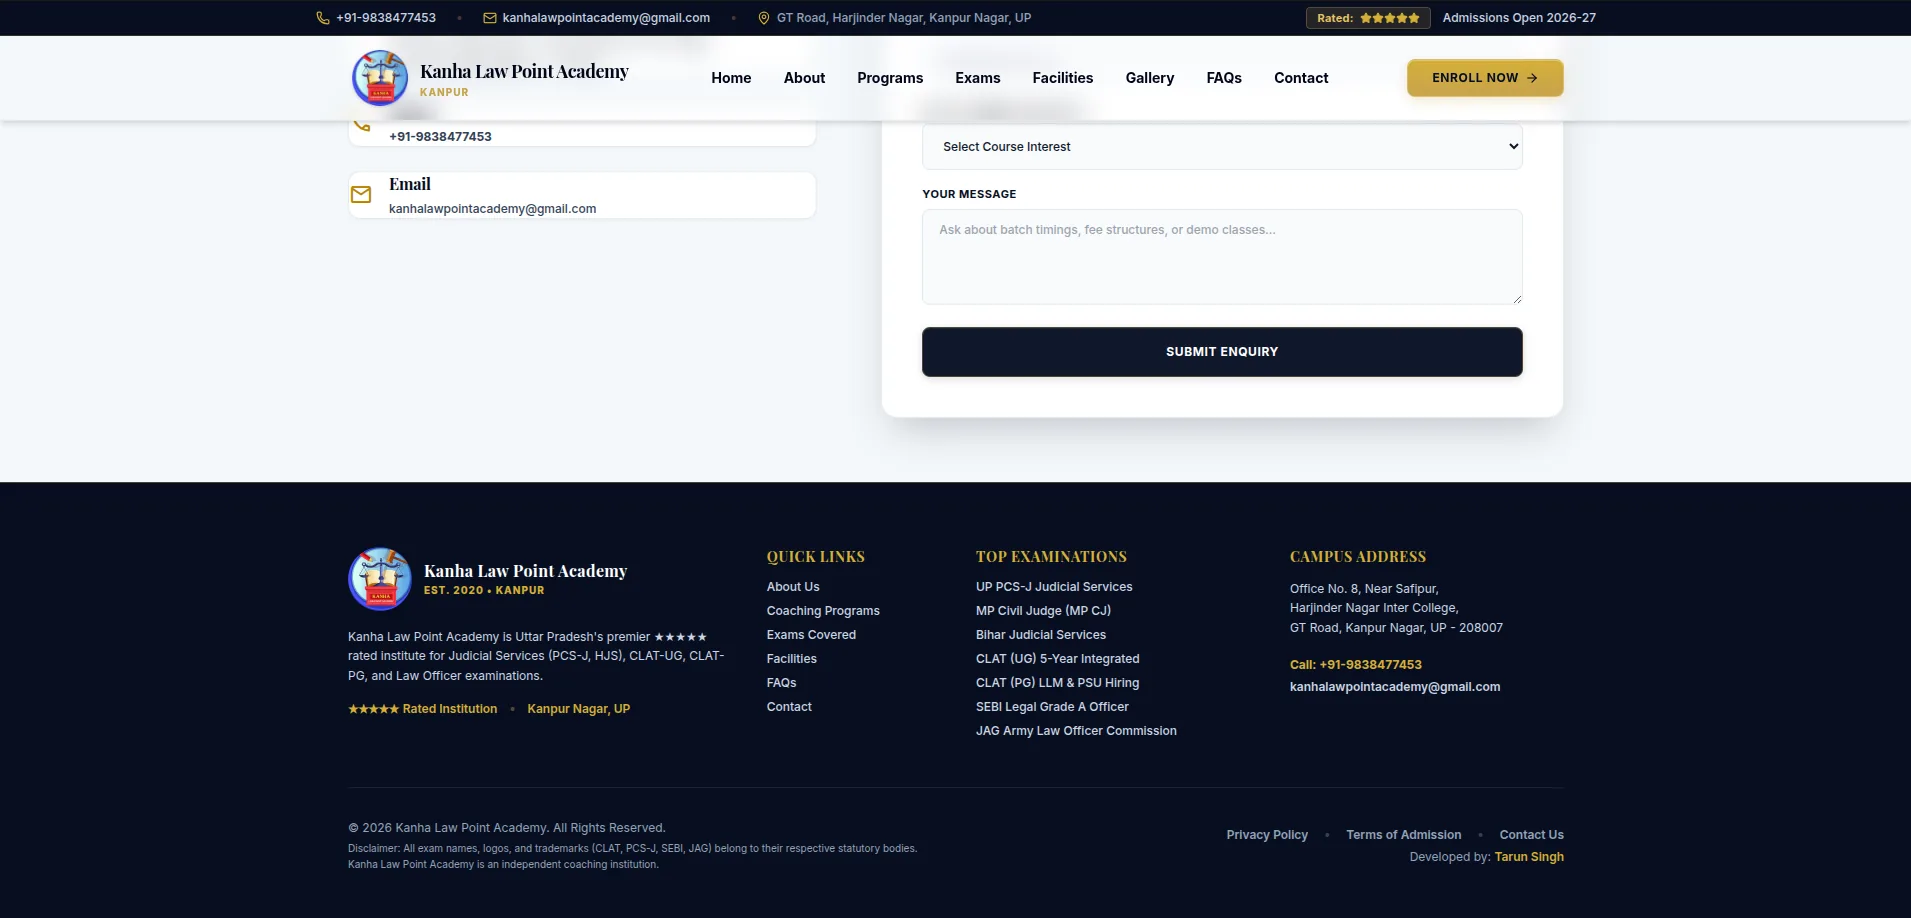
Task: Click the Your Message field label
Action: pyautogui.click(x=969, y=194)
